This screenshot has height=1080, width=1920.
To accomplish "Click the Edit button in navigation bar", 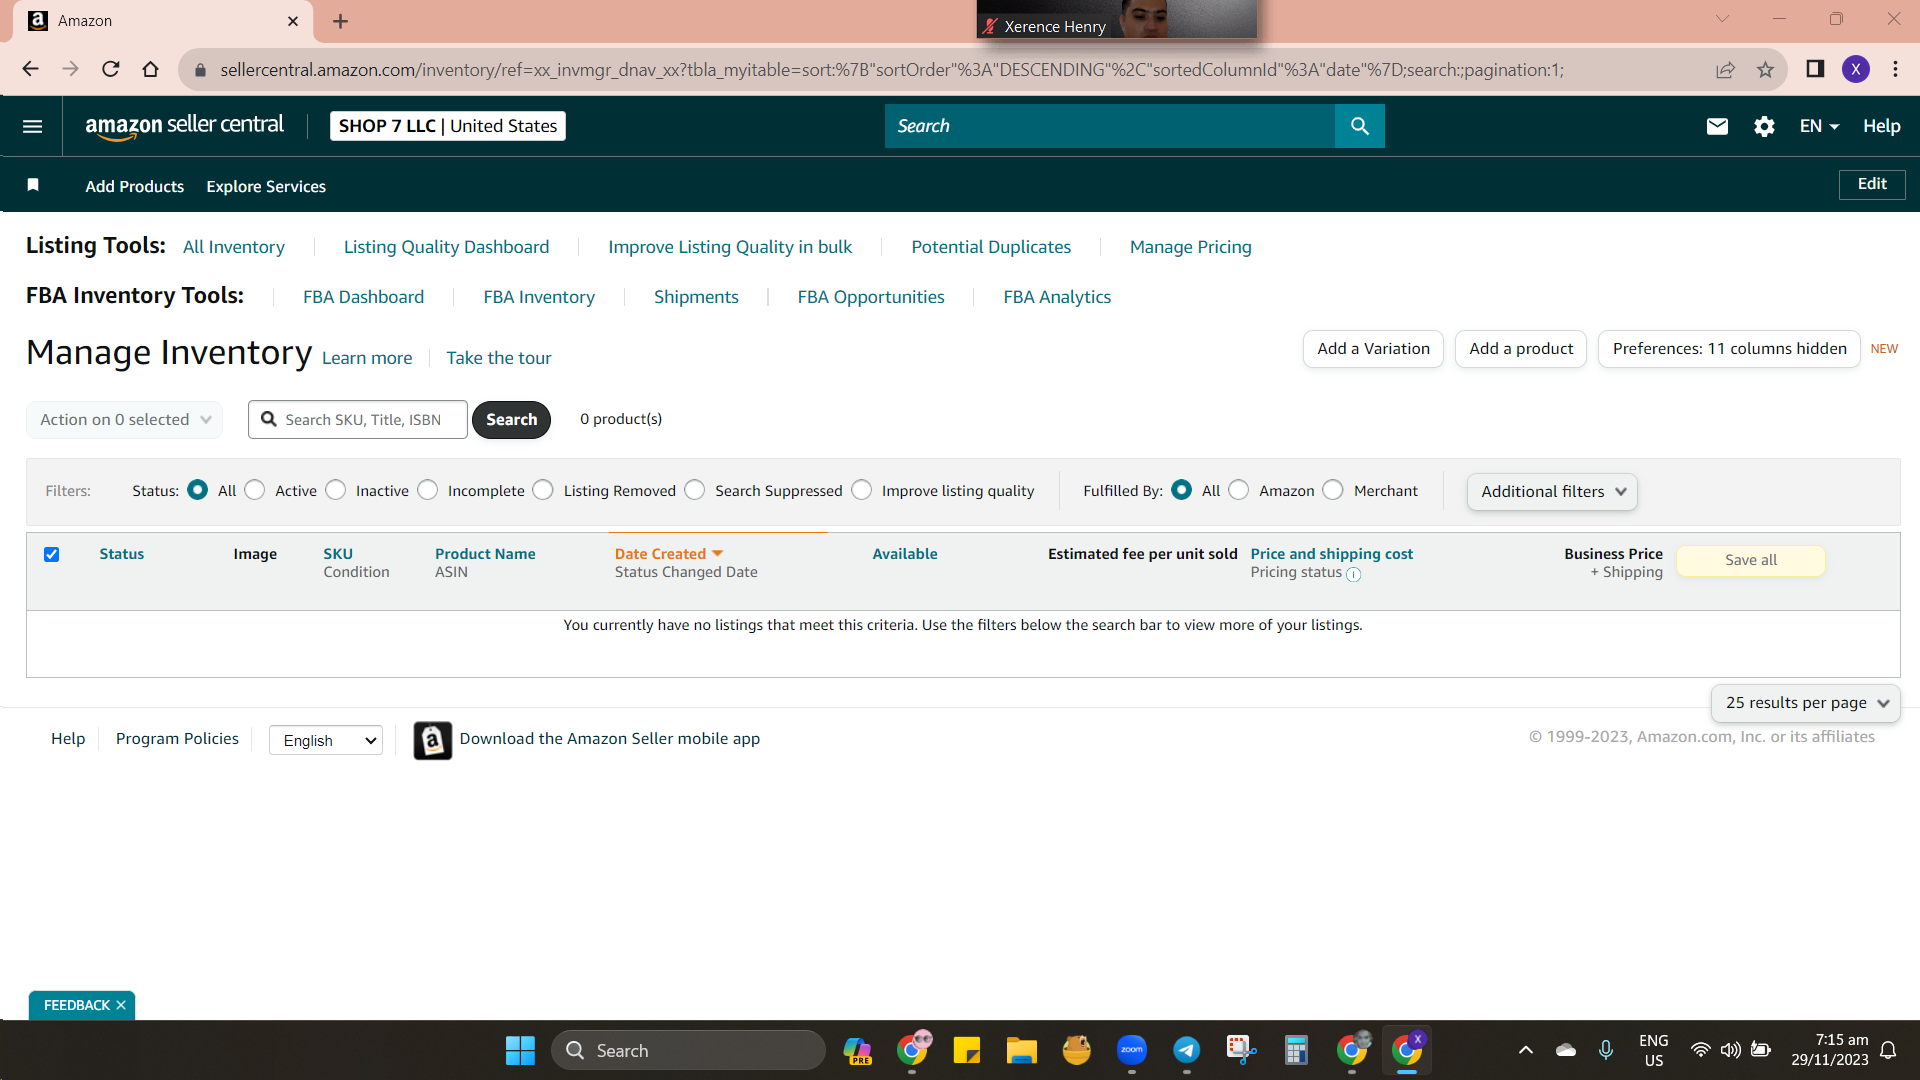I will coord(1872,184).
